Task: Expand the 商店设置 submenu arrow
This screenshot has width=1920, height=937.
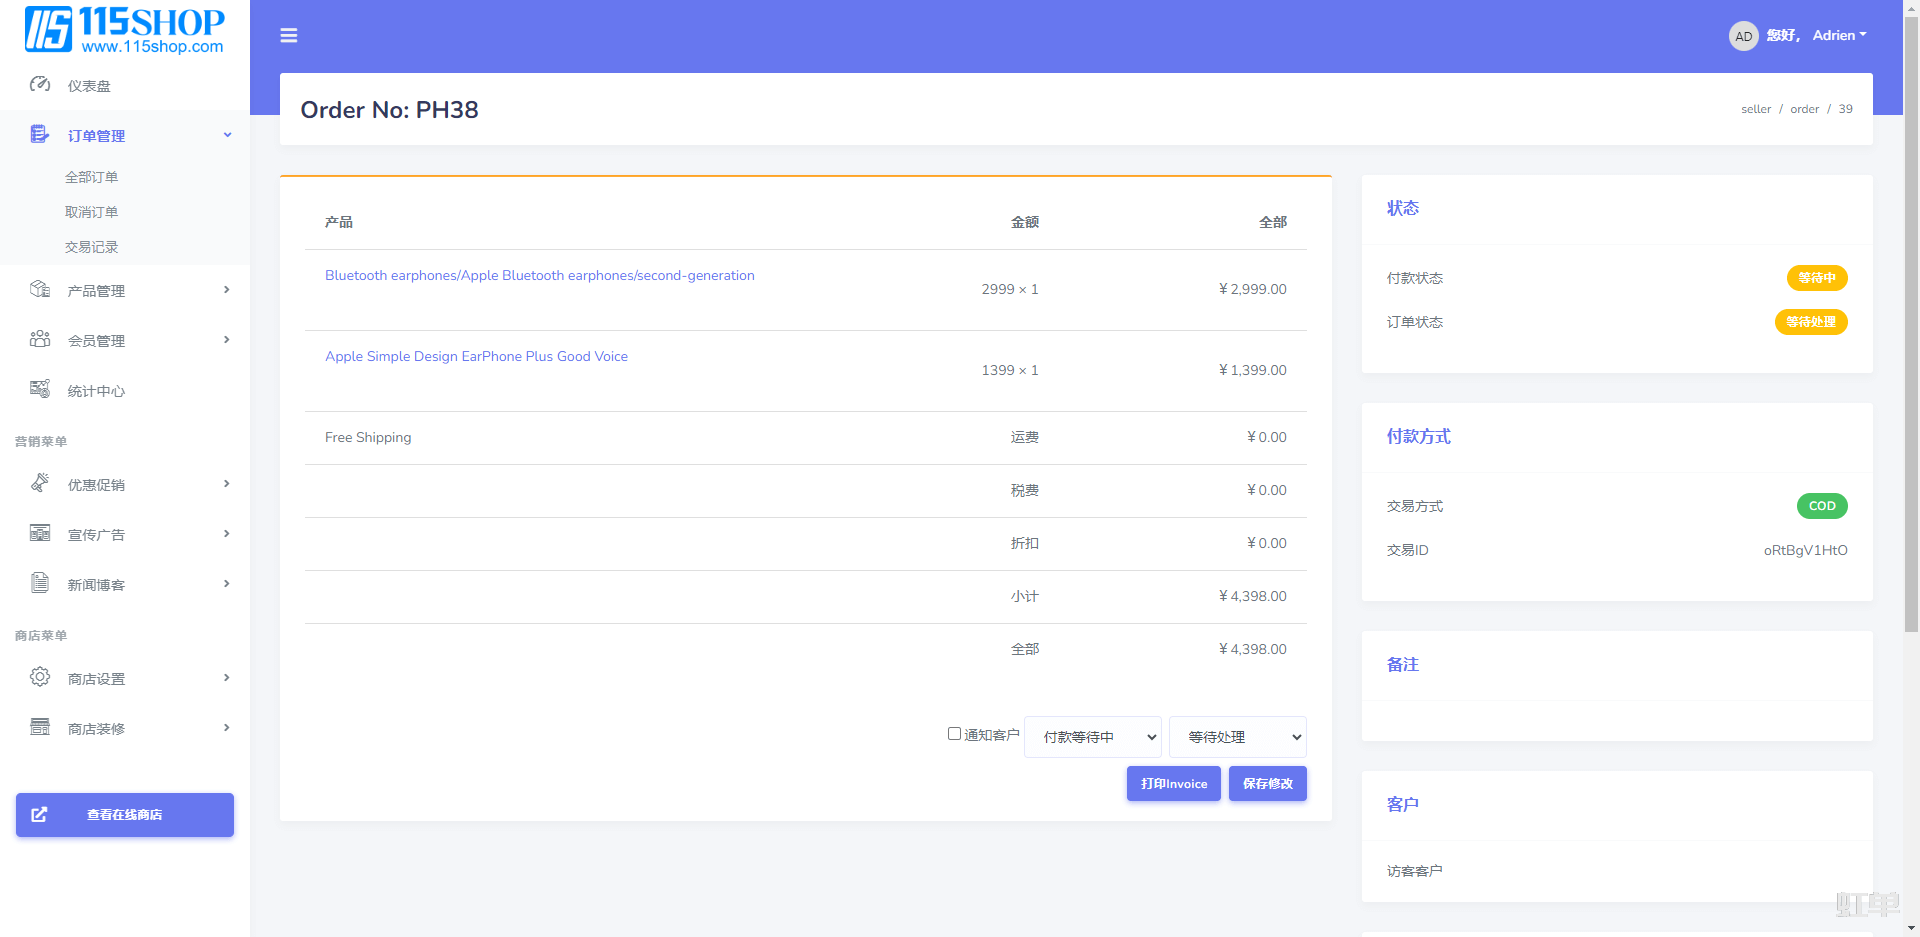Action: pyautogui.click(x=227, y=678)
